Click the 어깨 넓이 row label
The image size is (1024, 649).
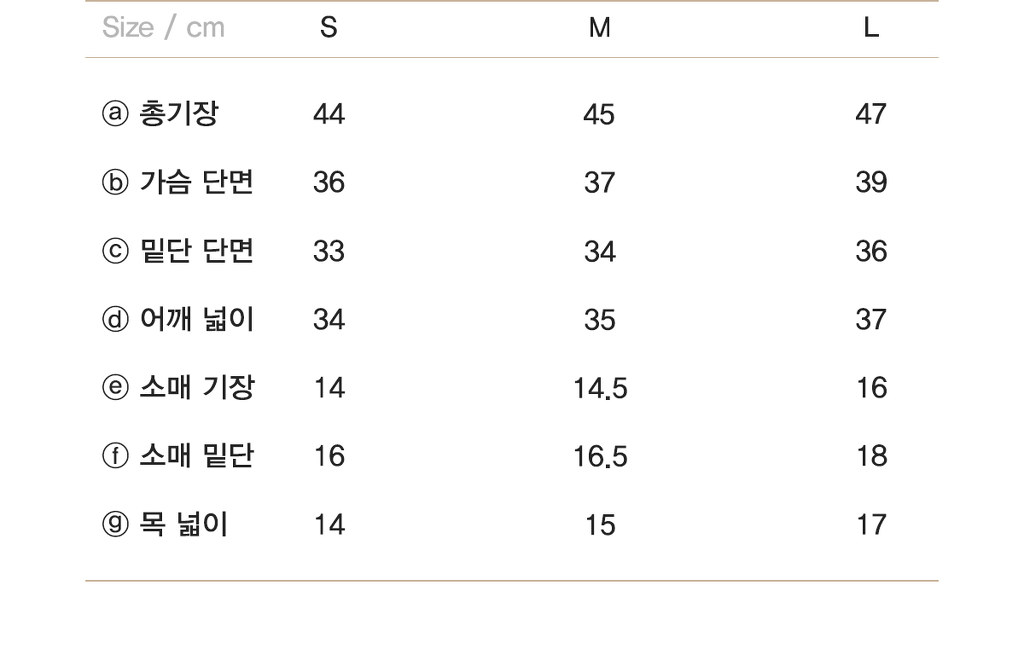197,319
